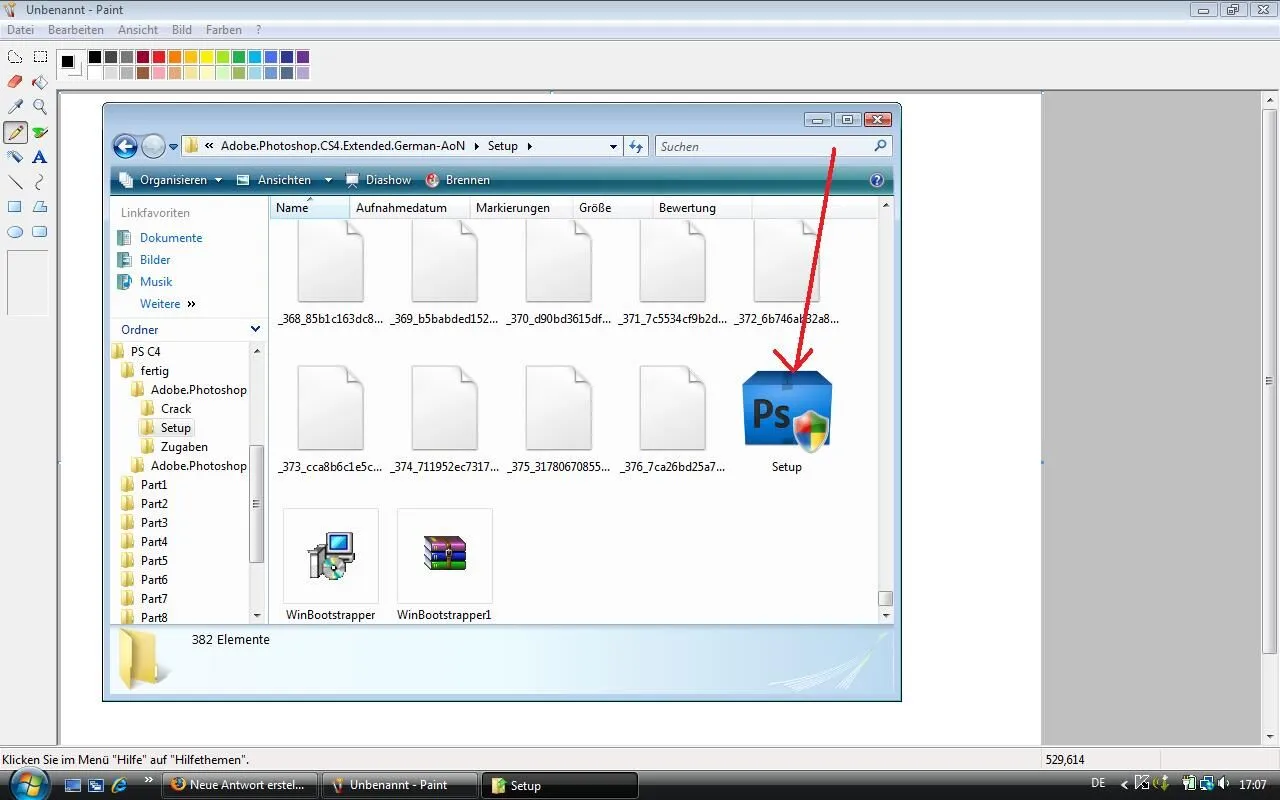Pick the orange swatch in the top palette row
The image size is (1280, 800).
175,57
